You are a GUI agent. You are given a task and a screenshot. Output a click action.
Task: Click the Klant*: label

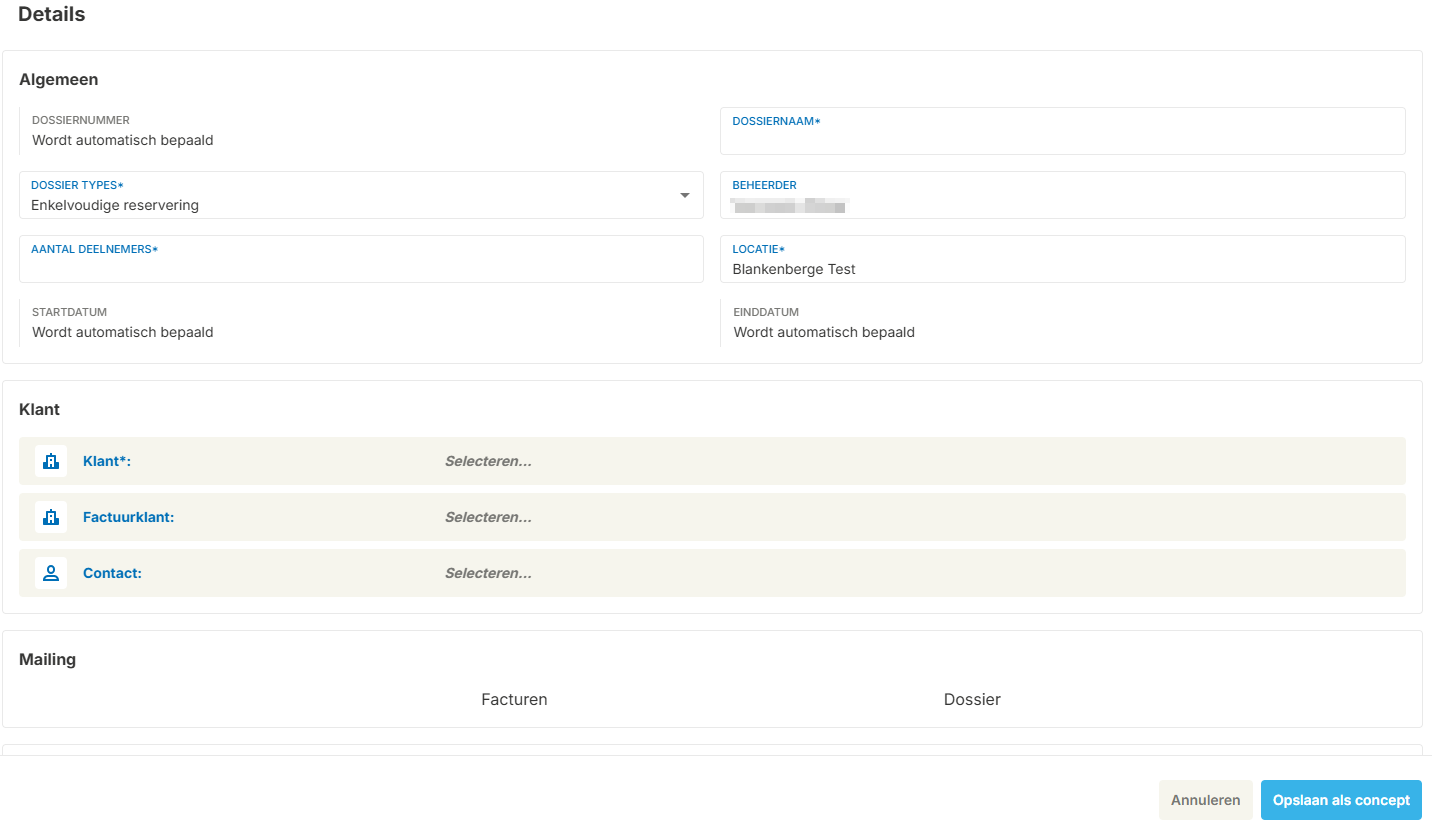[x=107, y=461]
